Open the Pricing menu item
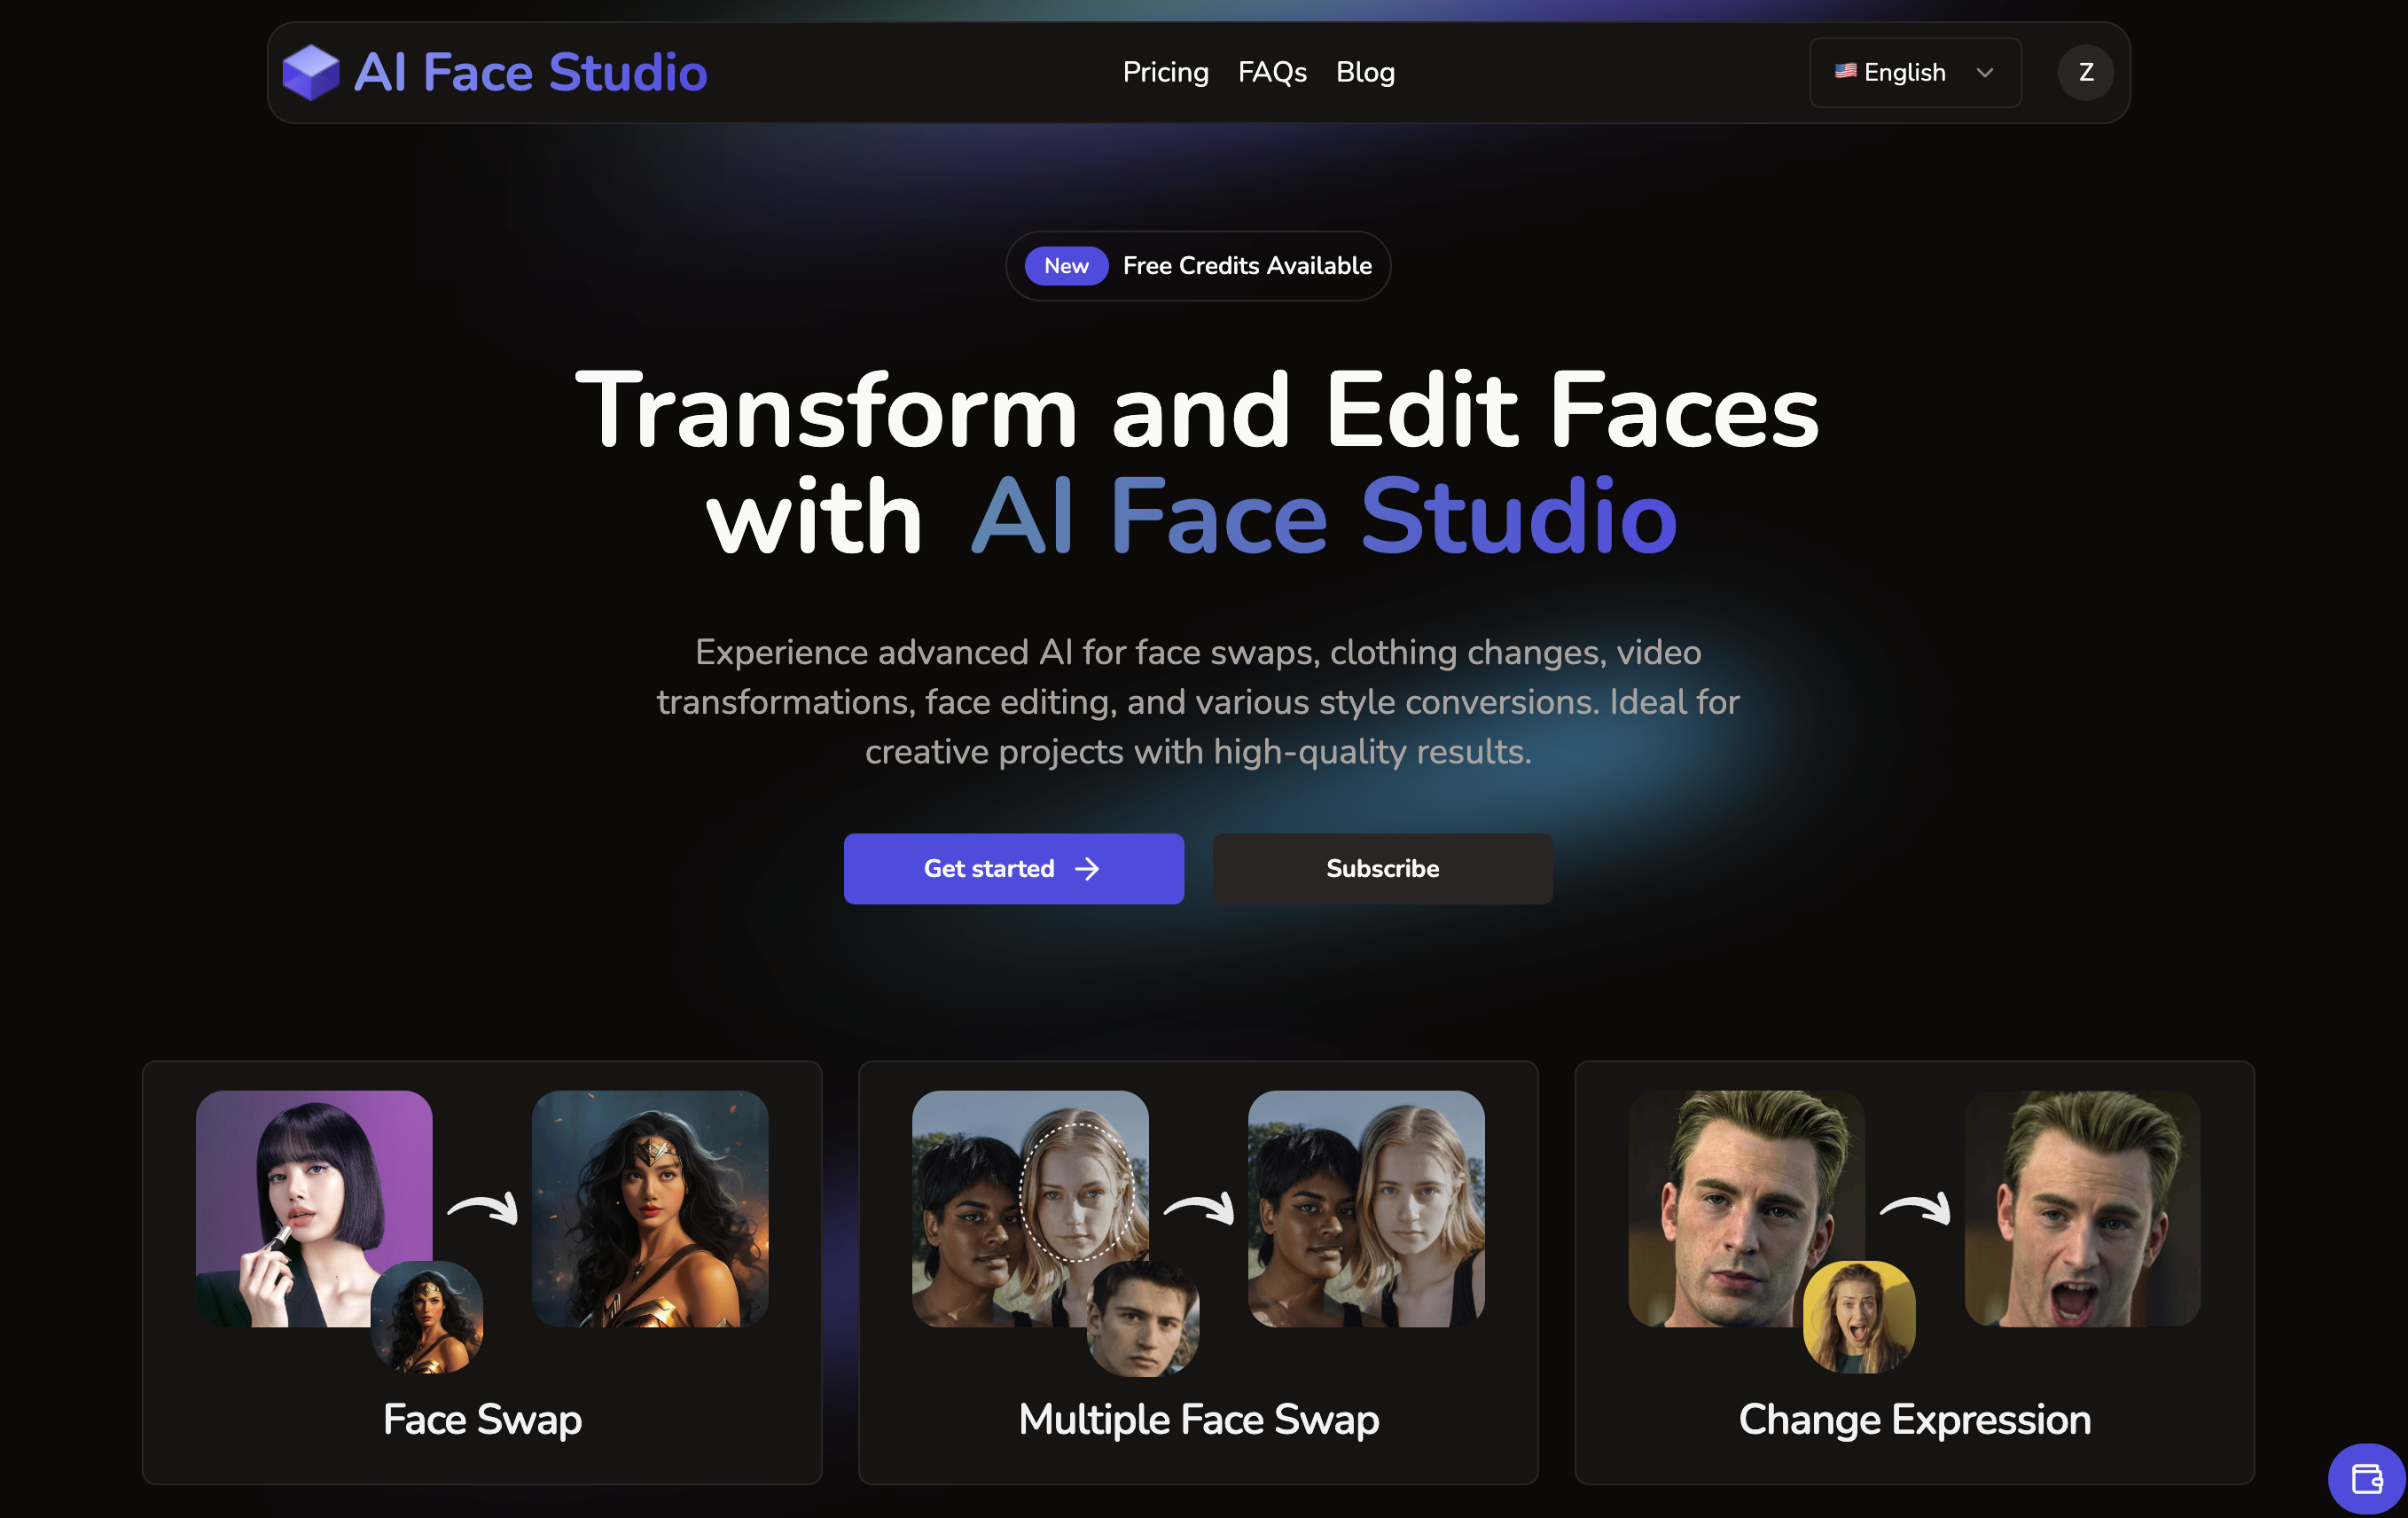 click(x=1165, y=72)
